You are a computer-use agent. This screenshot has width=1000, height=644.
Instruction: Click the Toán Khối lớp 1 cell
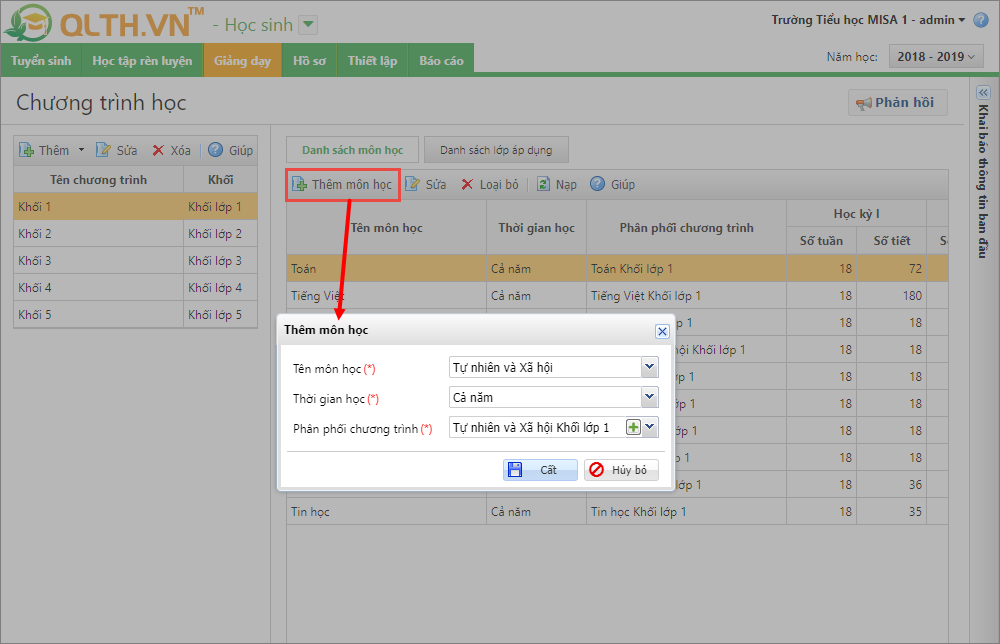pos(686,268)
